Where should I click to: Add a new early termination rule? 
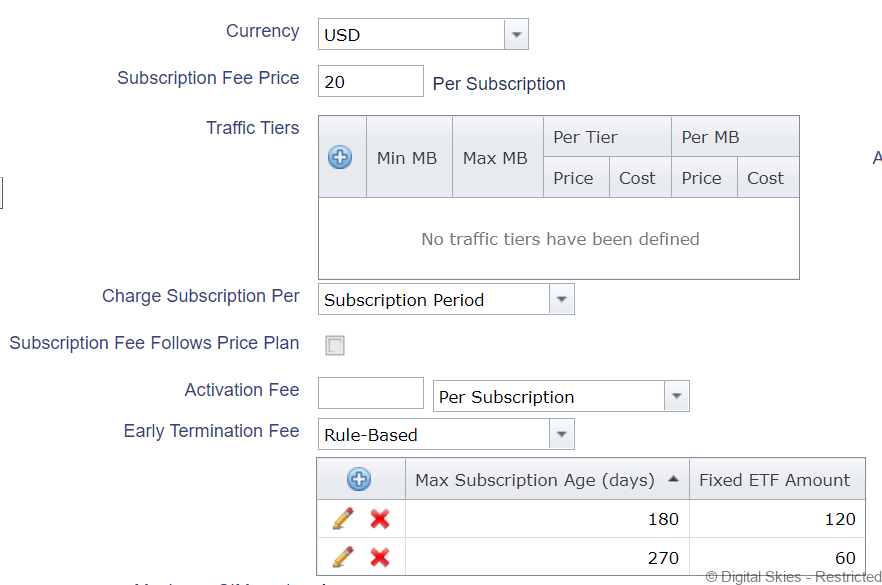coord(359,480)
